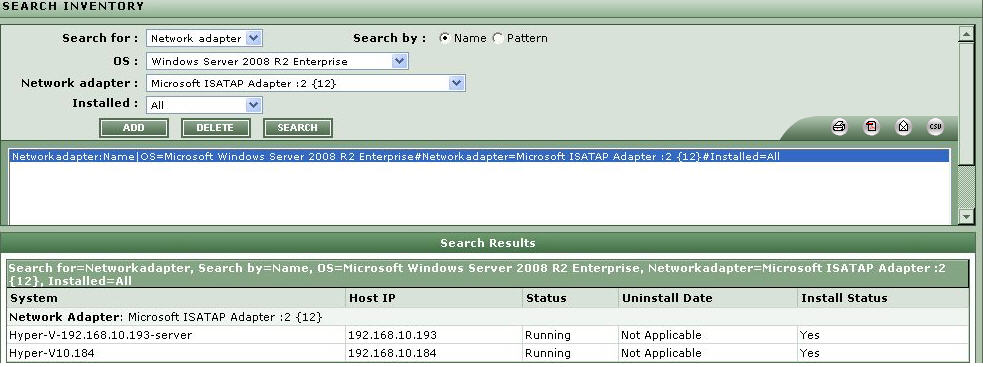
Task: Click Hyper-V-192.168.10.193-server system entry
Action: point(101,335)
